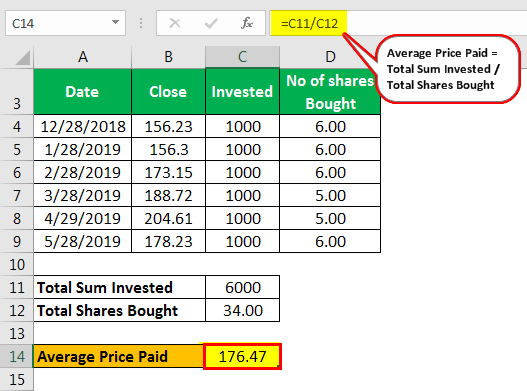Image resolution: width=527 pixels, height=391 pixels.
Task: Open the Name Box dropdown arrow
Action: click(x=115, y=23)
